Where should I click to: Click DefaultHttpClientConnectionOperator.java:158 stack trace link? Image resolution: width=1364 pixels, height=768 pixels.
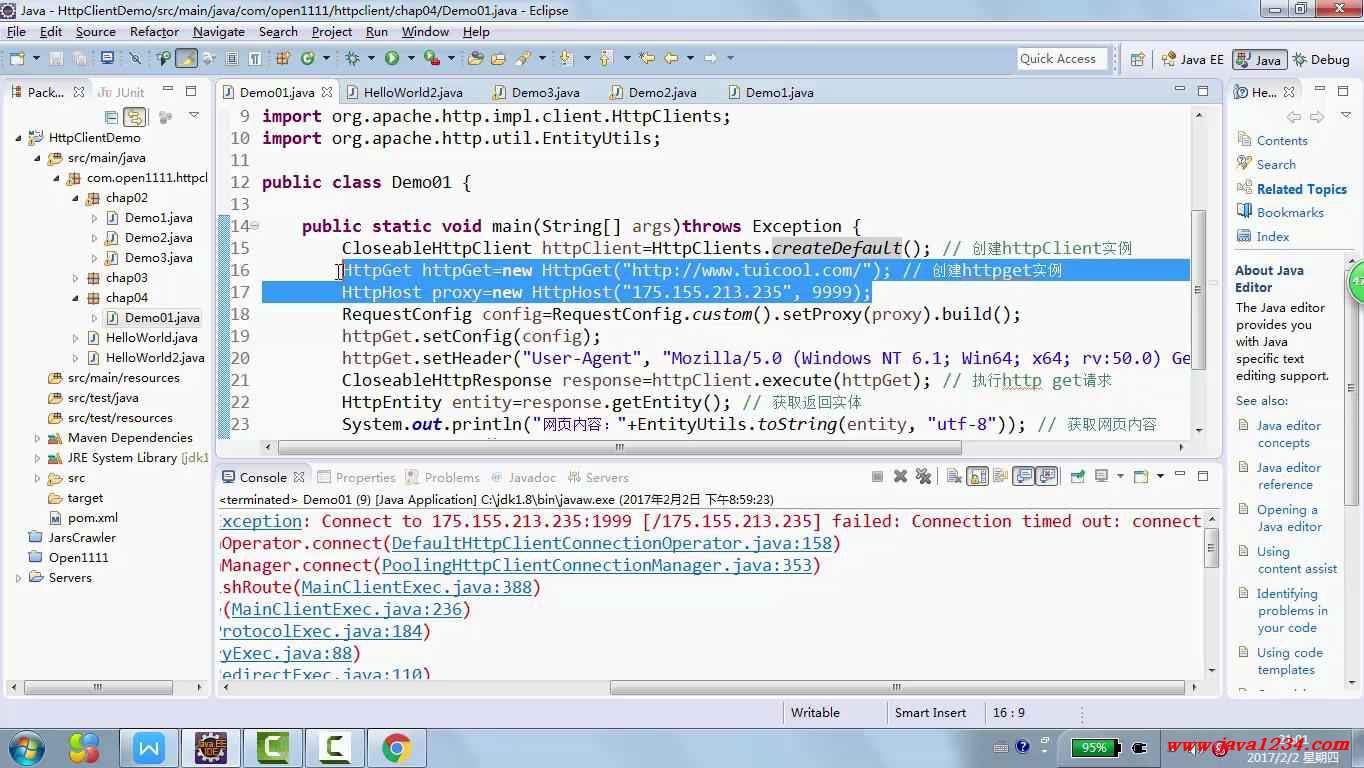[x=611, y=543]
